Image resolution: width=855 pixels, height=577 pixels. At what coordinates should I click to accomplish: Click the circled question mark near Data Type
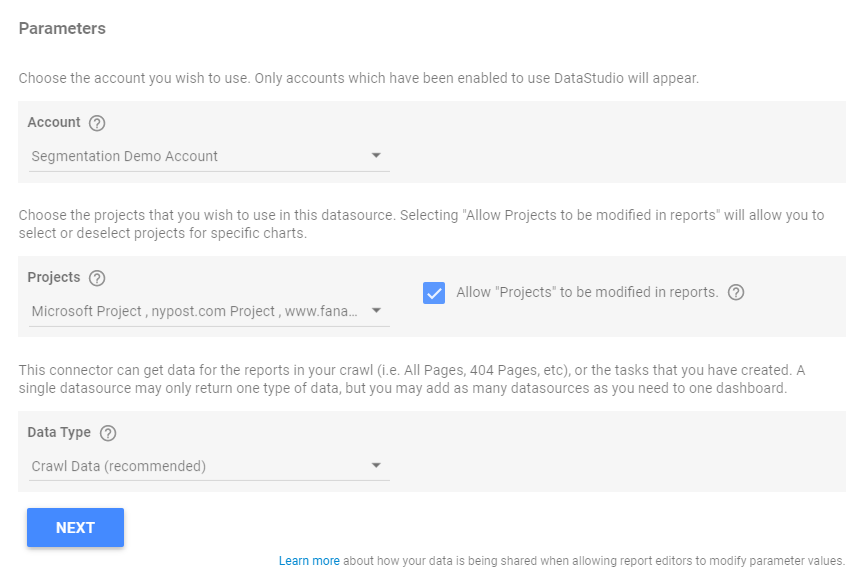pos(109,433)
